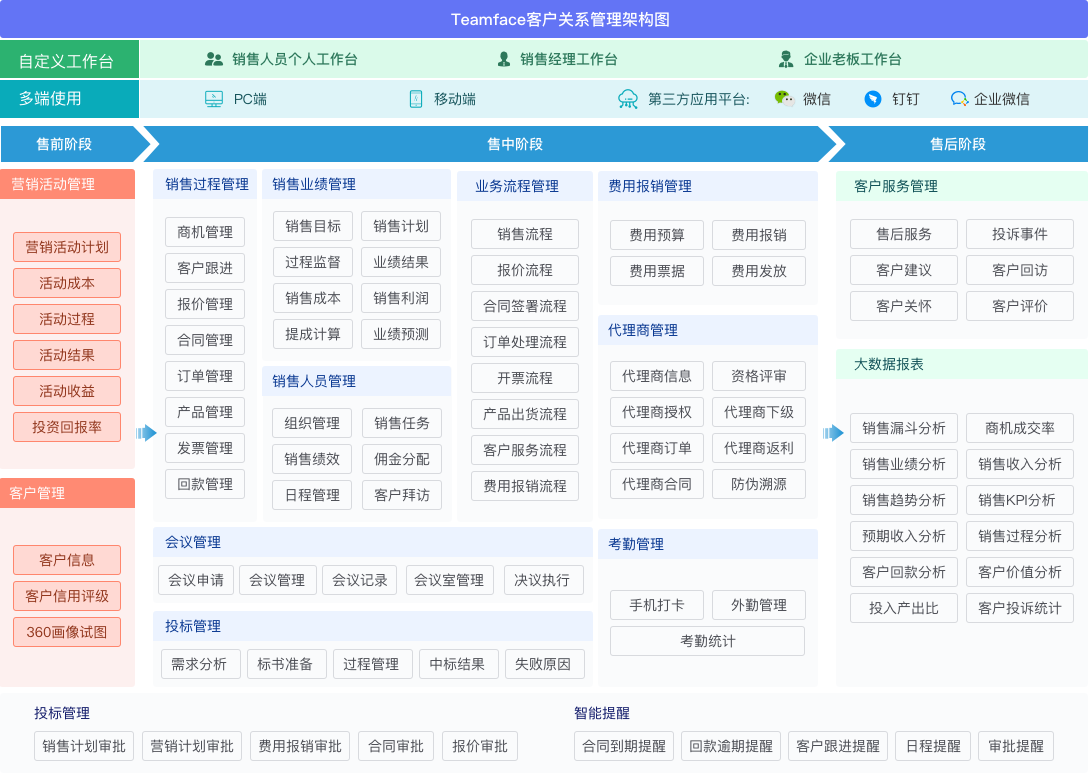Select the DingTalk (钉钉) icon
Image resolution: width=1090 pixels, height=780 pixels.
pos(870,99)
